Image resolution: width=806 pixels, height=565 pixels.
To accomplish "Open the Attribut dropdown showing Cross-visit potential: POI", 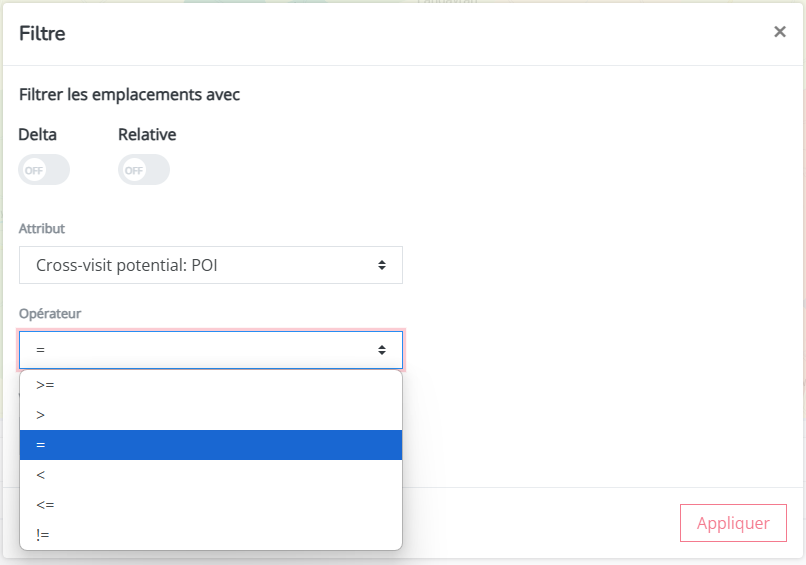I will pos(211,265).
